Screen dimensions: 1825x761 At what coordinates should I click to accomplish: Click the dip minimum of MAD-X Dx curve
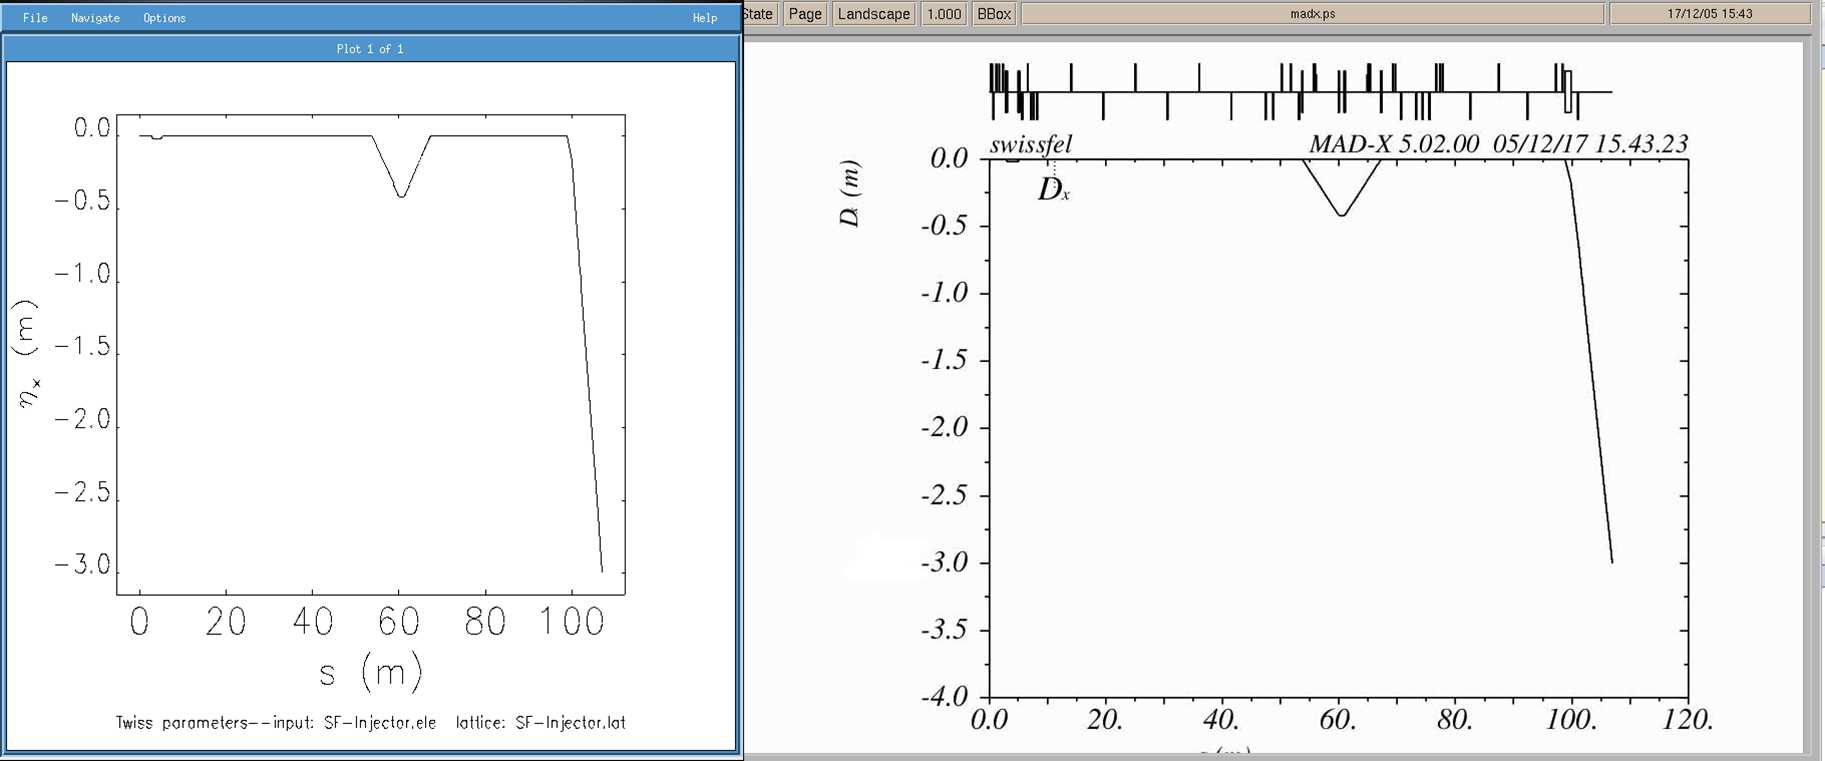click(1342, 215)
